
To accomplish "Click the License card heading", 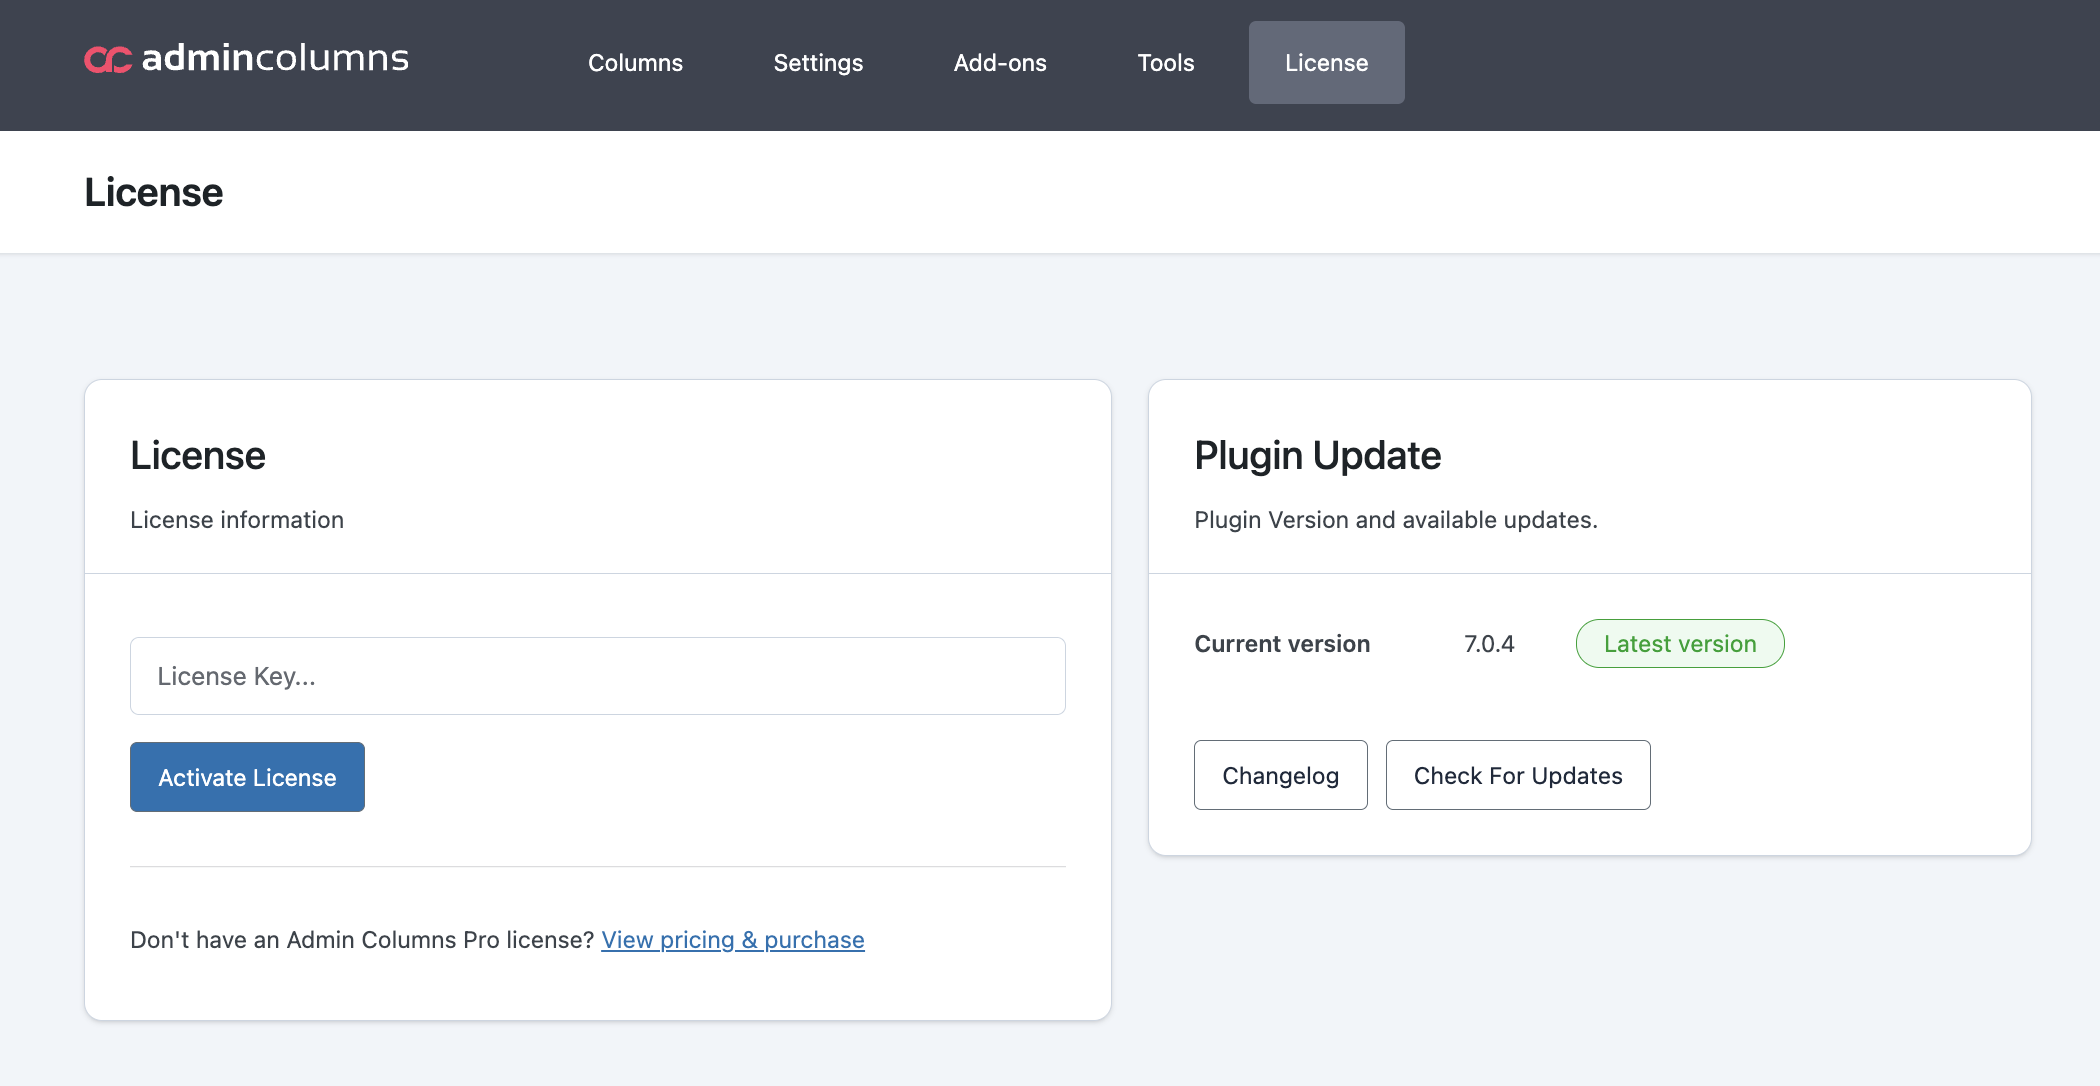I will pyautogui.click(x=198, y=456).
